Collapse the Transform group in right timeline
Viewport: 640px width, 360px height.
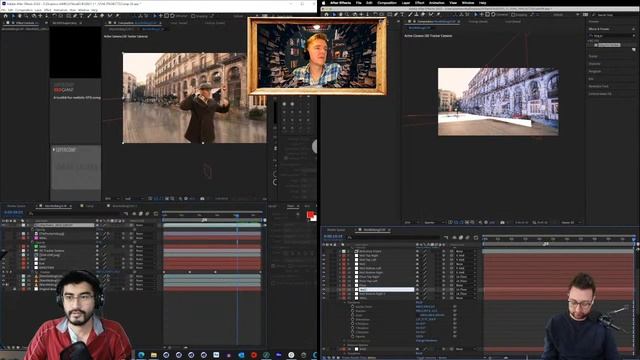pyautogui.click(x=344, y=302)
